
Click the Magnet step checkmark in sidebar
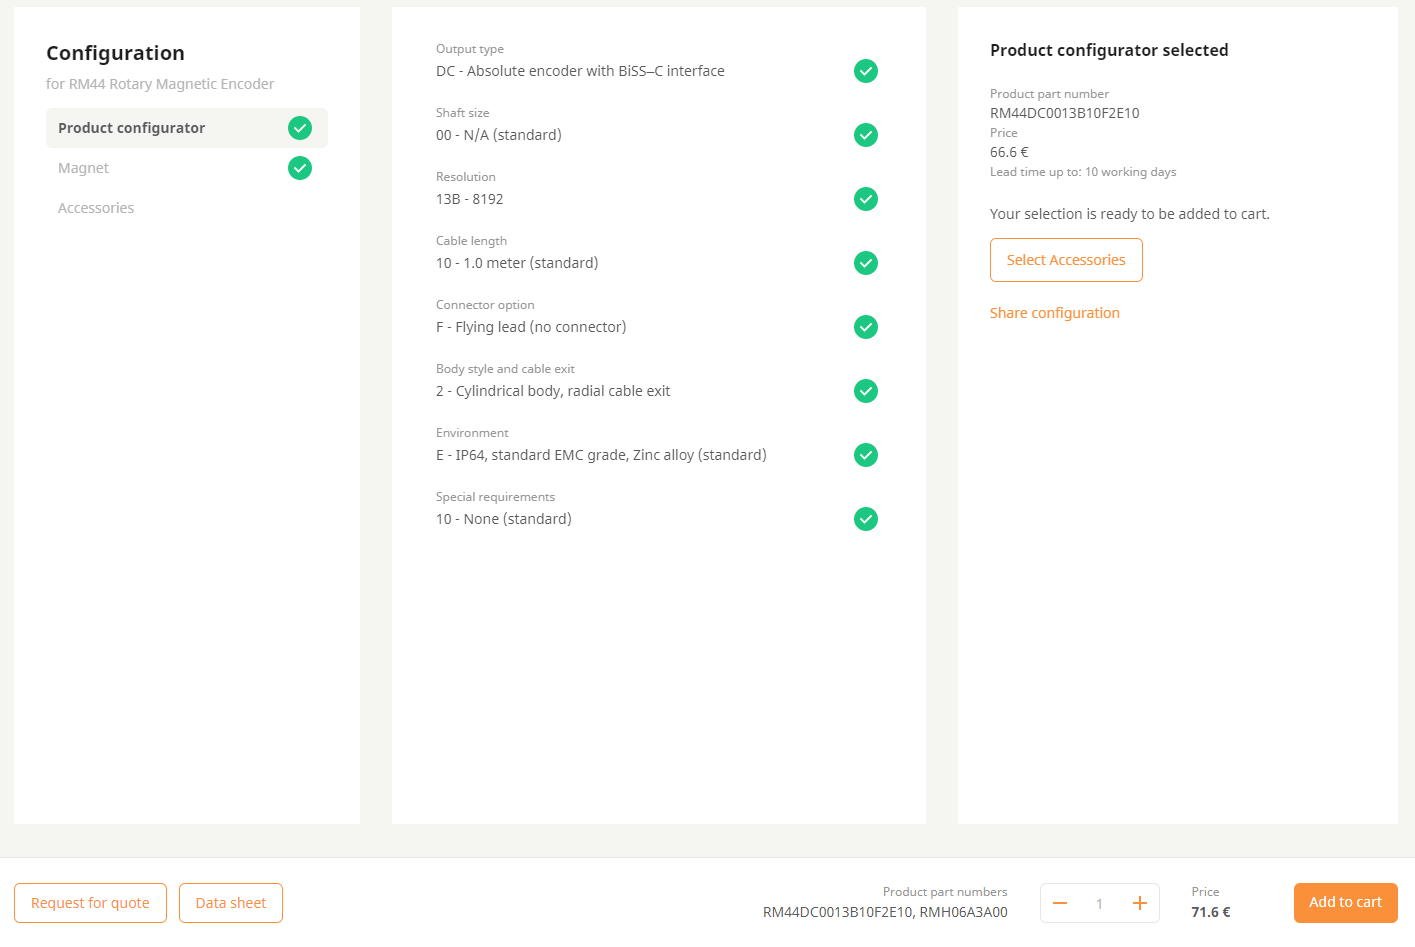pyautogui.click(x=300, y=168)
